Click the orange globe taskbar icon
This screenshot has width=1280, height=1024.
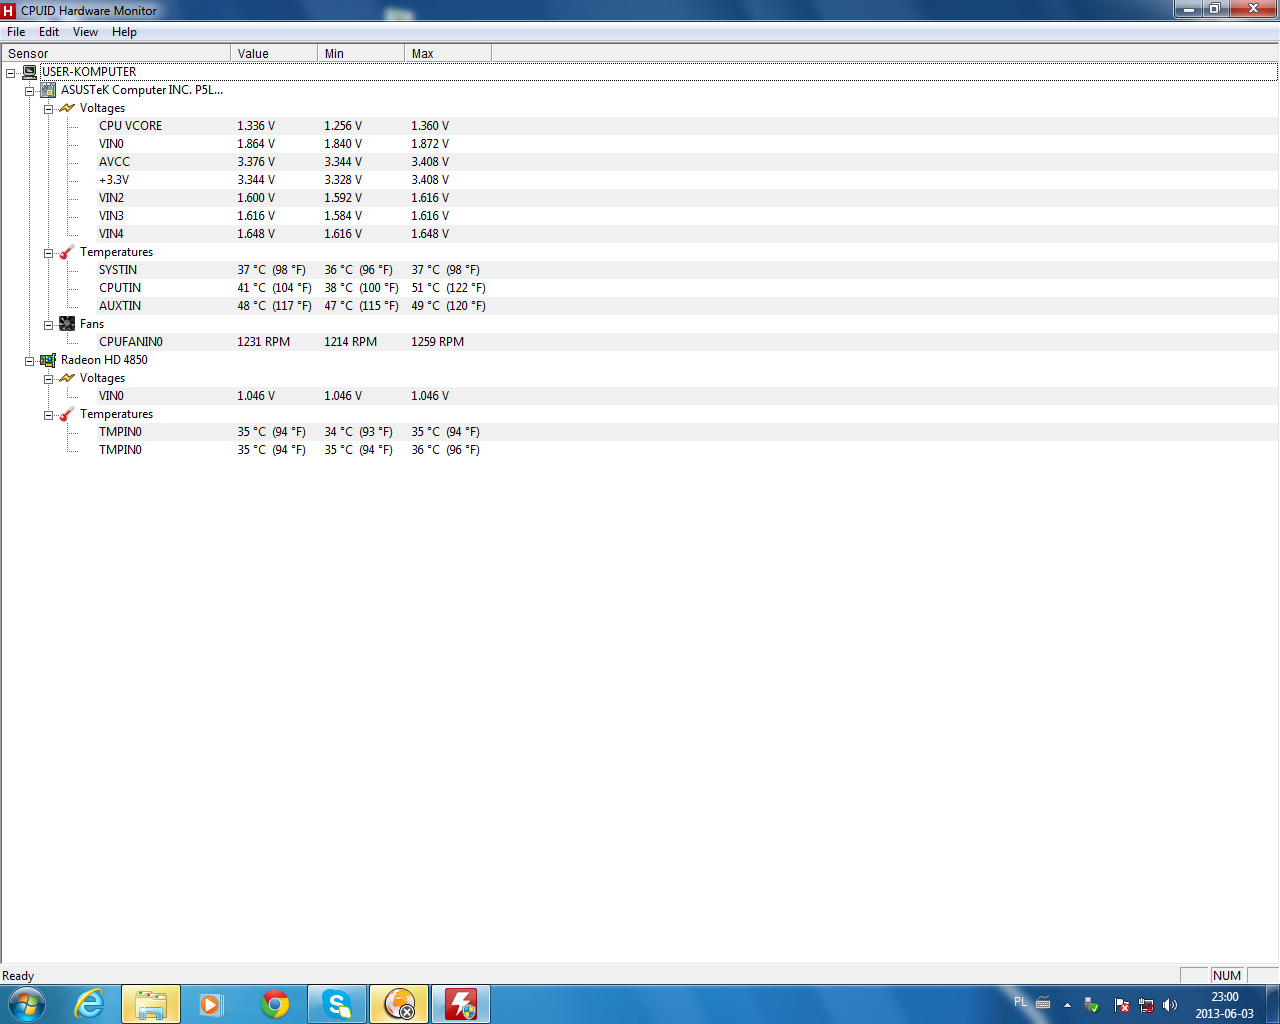[x=399, y=1004]
